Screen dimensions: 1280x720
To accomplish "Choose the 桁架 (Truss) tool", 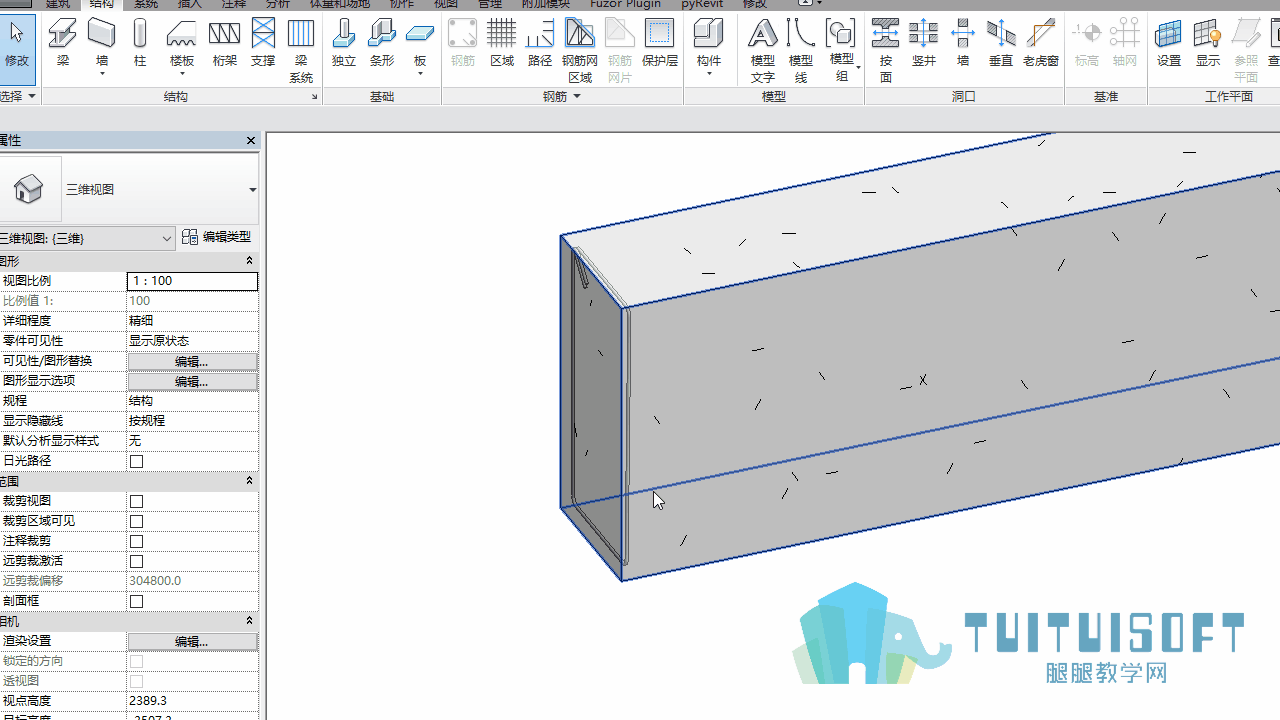I will 224,43.
